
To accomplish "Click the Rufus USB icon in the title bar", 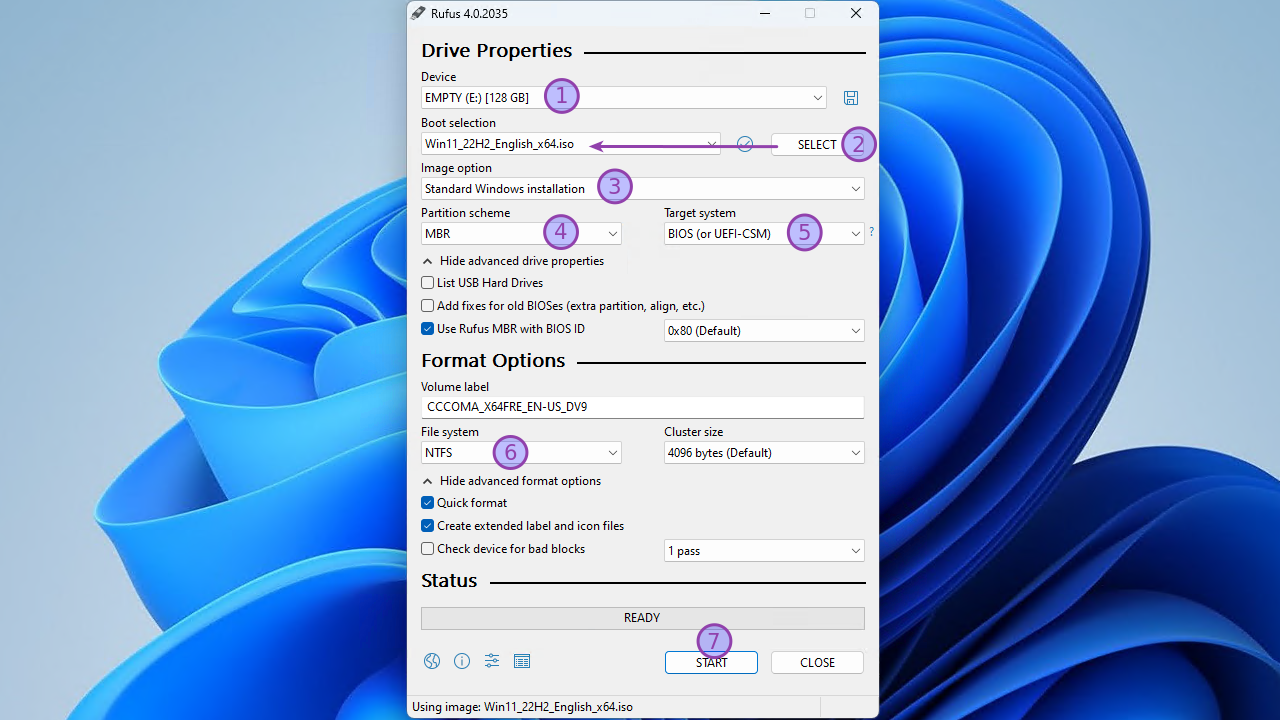I will point(418,13).
